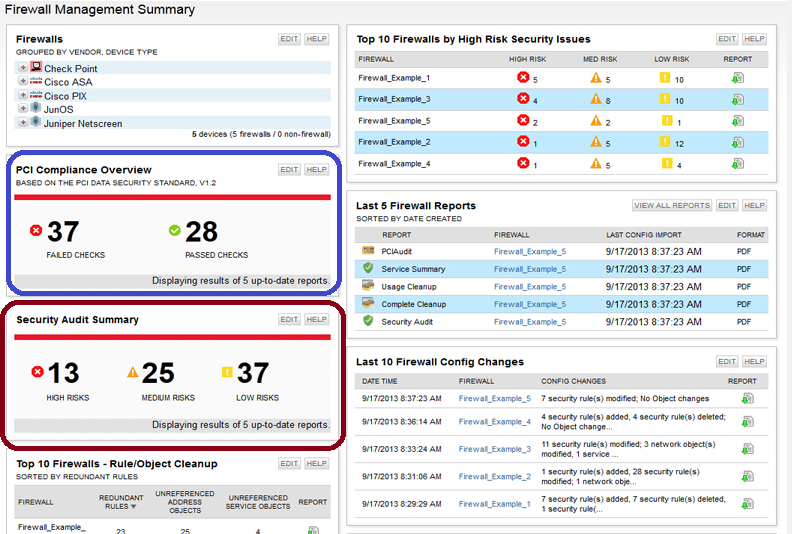
Task: Open report for the 8:37:23 AM config change
Action: 748,399
